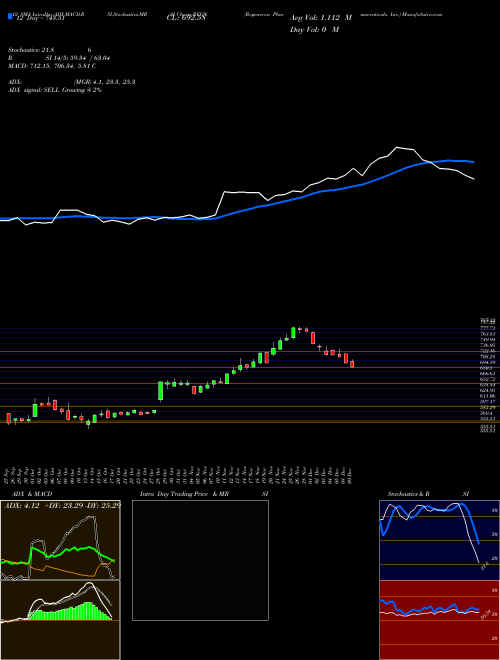Click the last red candlestick on 09 Dec
This screenshot has width=500, height=660.
point(352,364)
